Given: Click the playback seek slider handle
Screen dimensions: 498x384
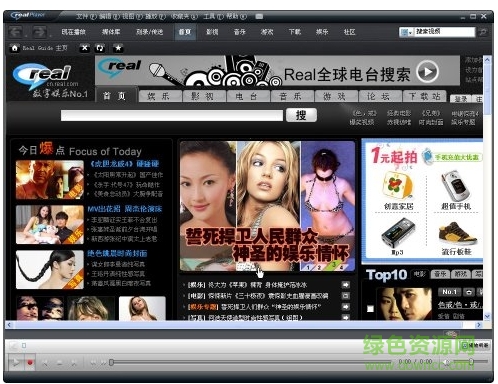Looking at the screenshot, I should click(x=111, y=362).
